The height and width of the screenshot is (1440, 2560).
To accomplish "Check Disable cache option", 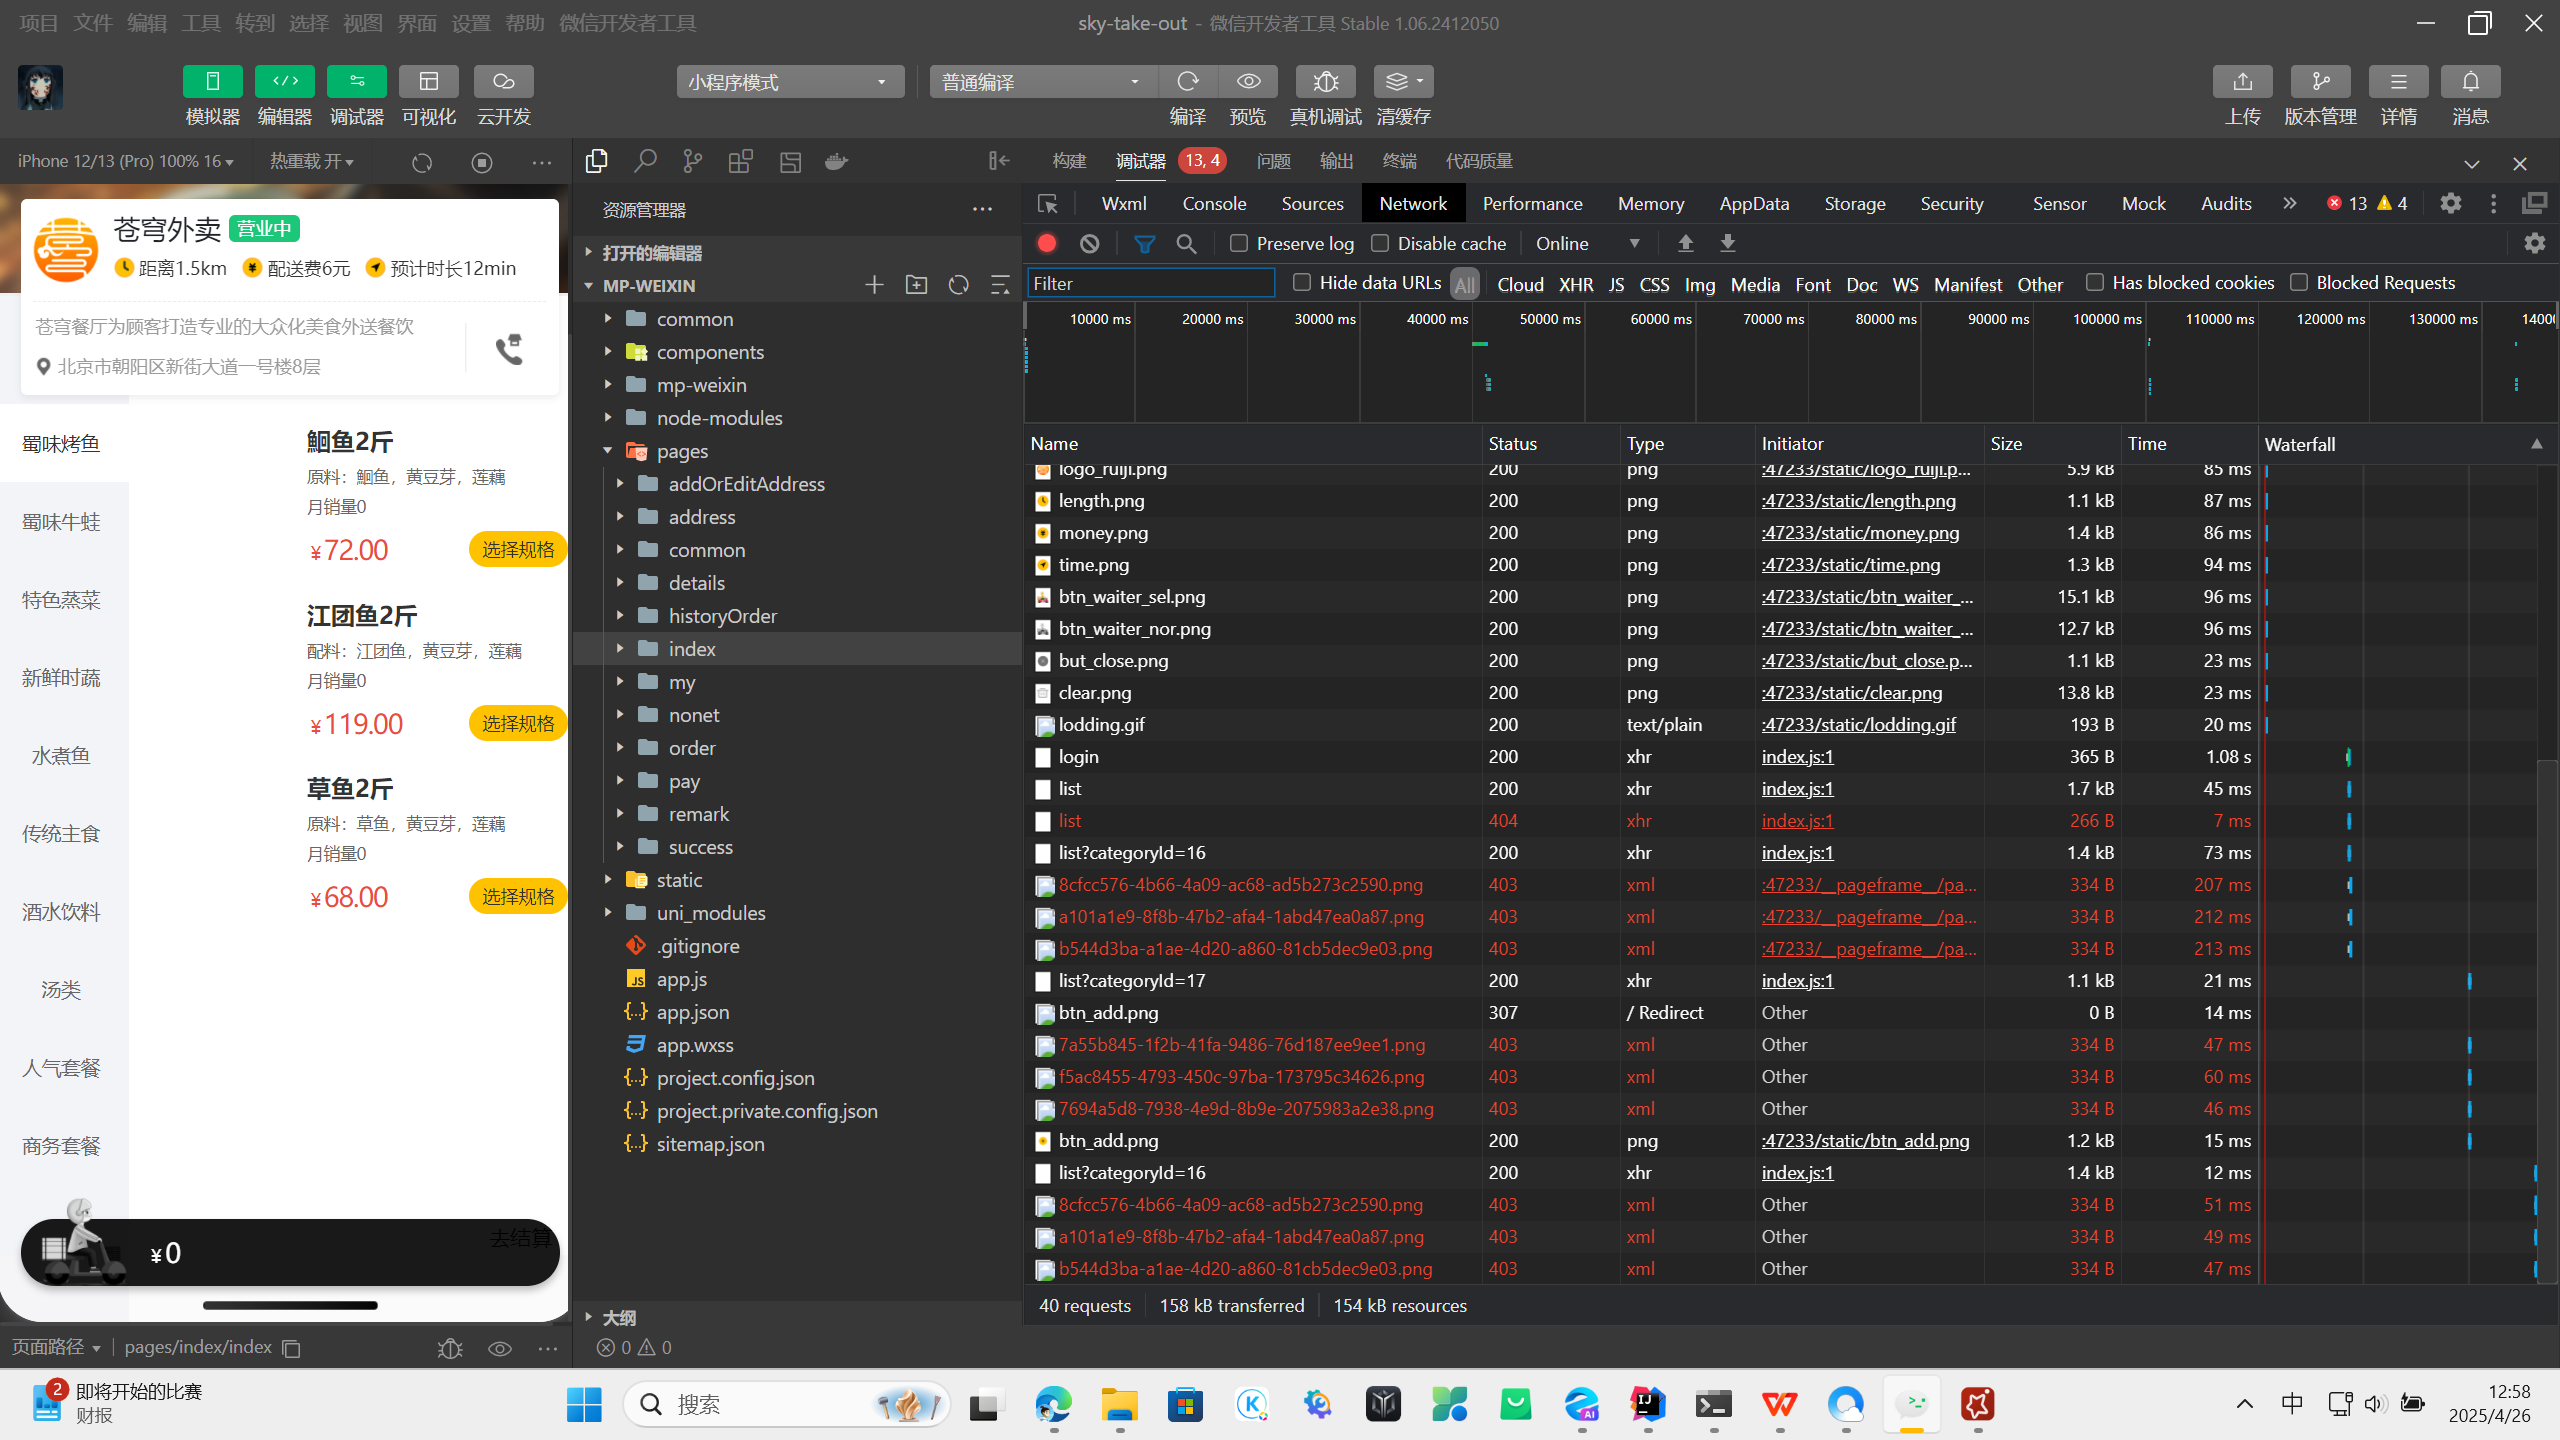I will 1380,244.
